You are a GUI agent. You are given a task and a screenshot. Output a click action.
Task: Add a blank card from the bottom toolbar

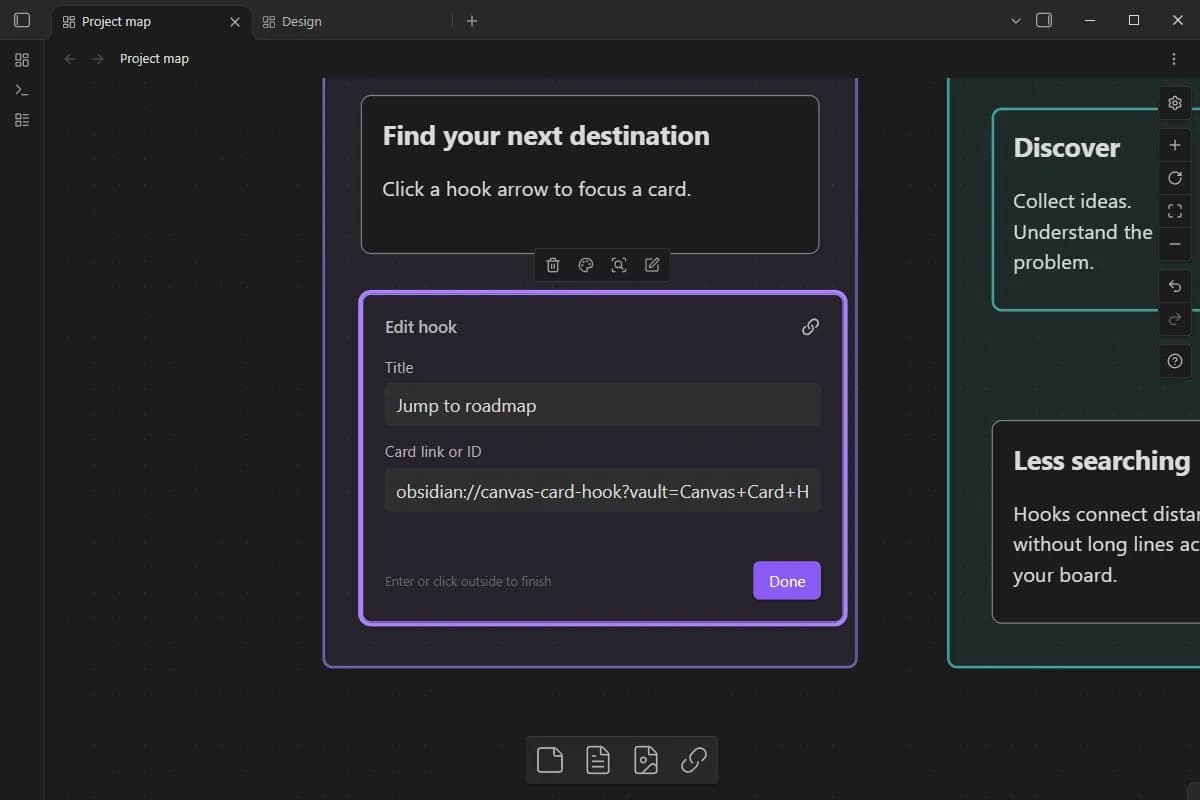(550, 761)
